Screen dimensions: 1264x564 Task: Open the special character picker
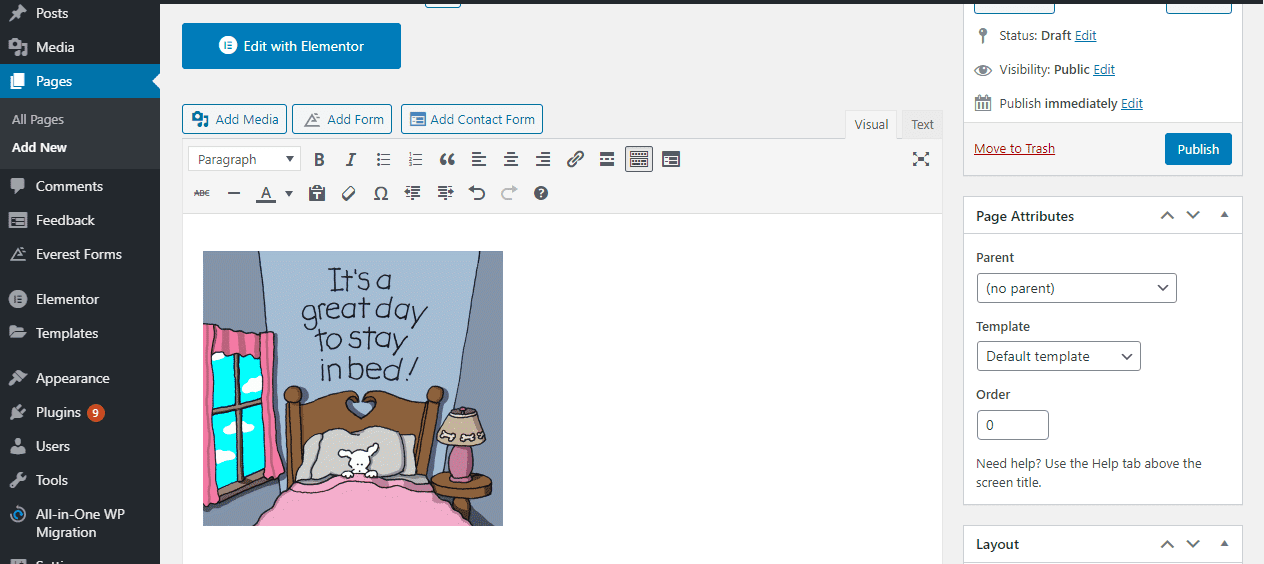(381, 193)
